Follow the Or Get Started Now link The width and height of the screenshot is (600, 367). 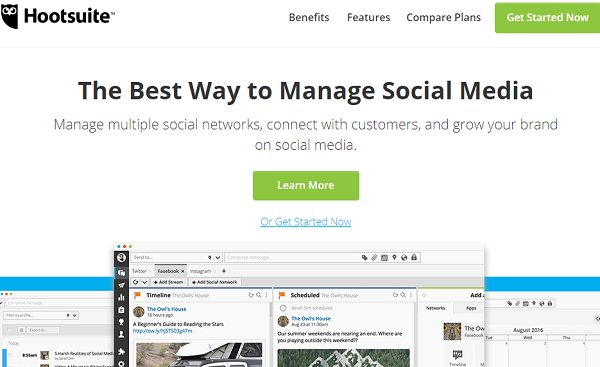(x=306, y=222)
